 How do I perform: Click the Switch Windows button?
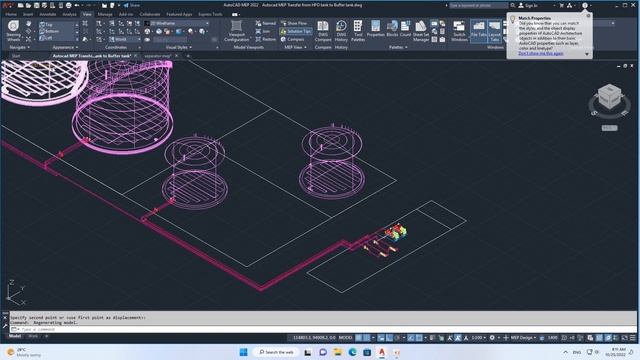click(x=459, y=31)
